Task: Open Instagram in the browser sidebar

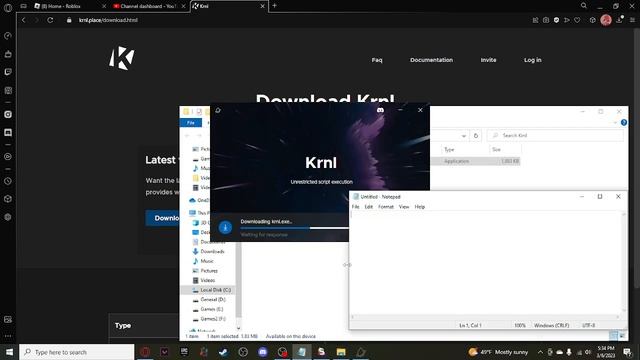Action: coord(8,114)
